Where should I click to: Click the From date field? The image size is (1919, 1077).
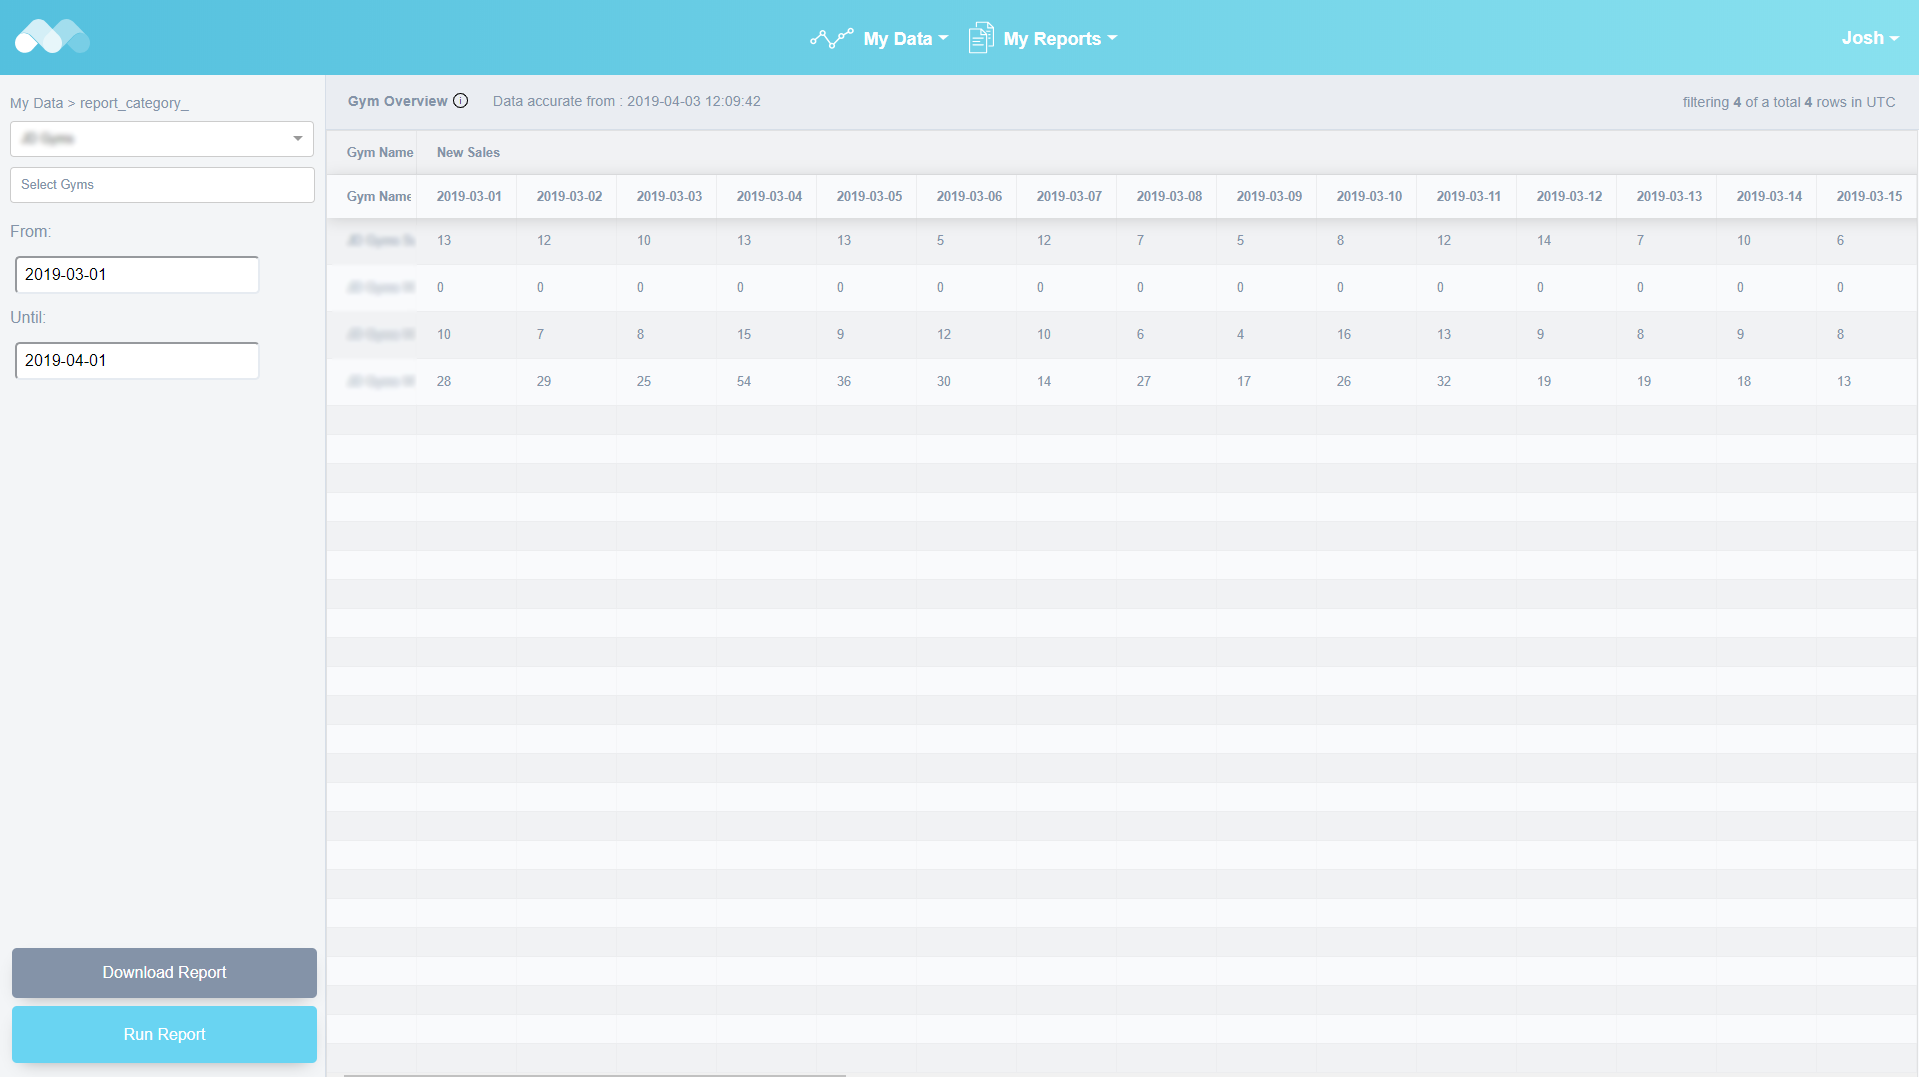(x=137, y=275)
